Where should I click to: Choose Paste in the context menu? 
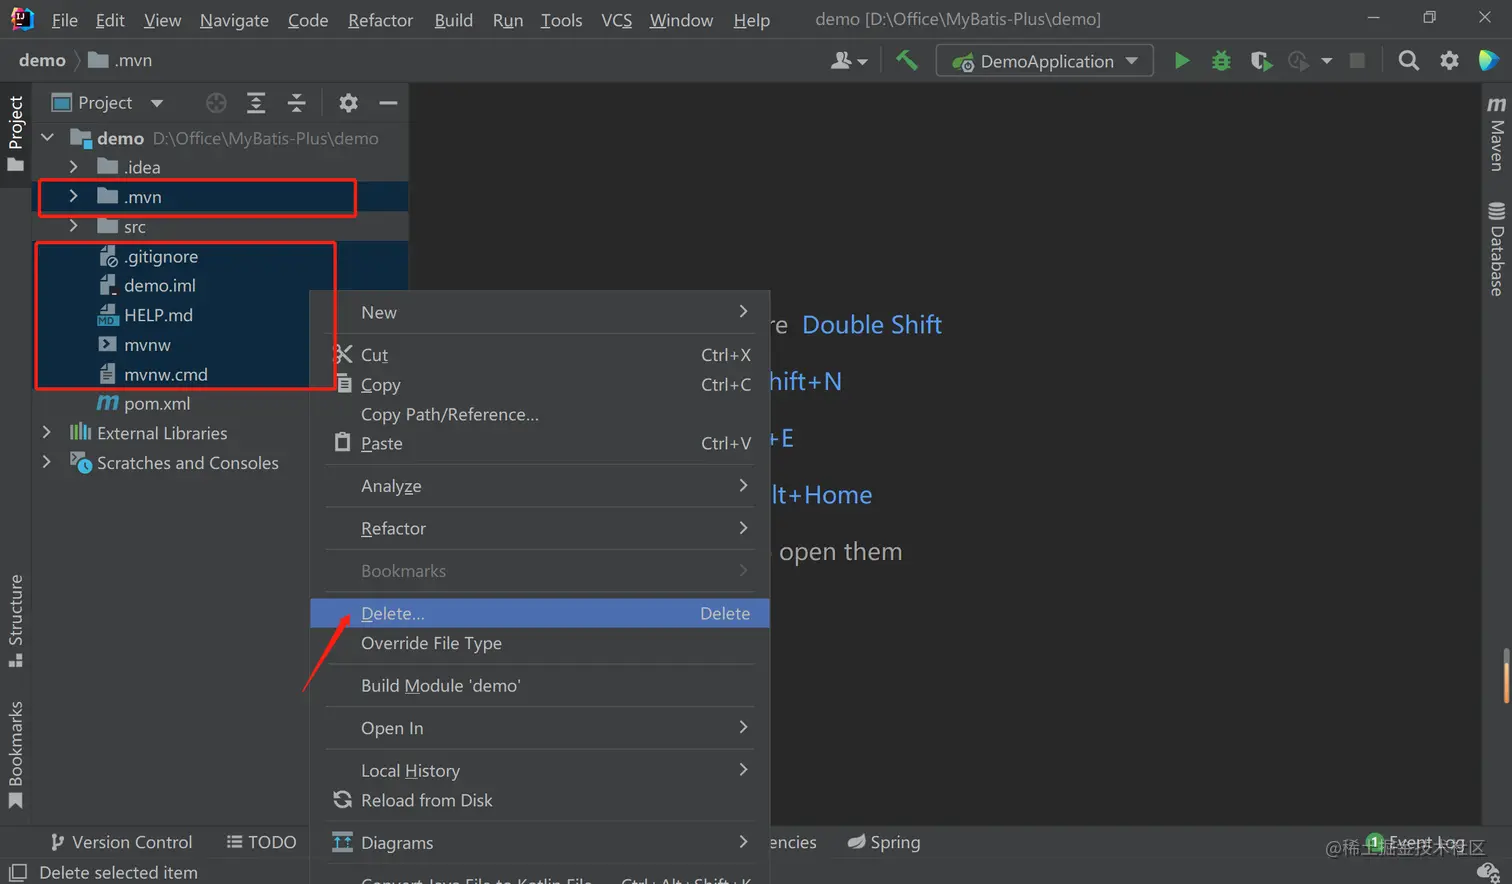coord(540,443)
